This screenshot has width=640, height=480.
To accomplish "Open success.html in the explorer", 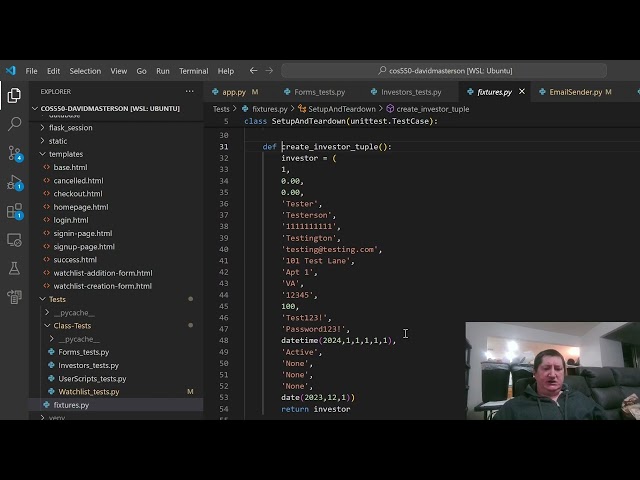I will [75, 260].
